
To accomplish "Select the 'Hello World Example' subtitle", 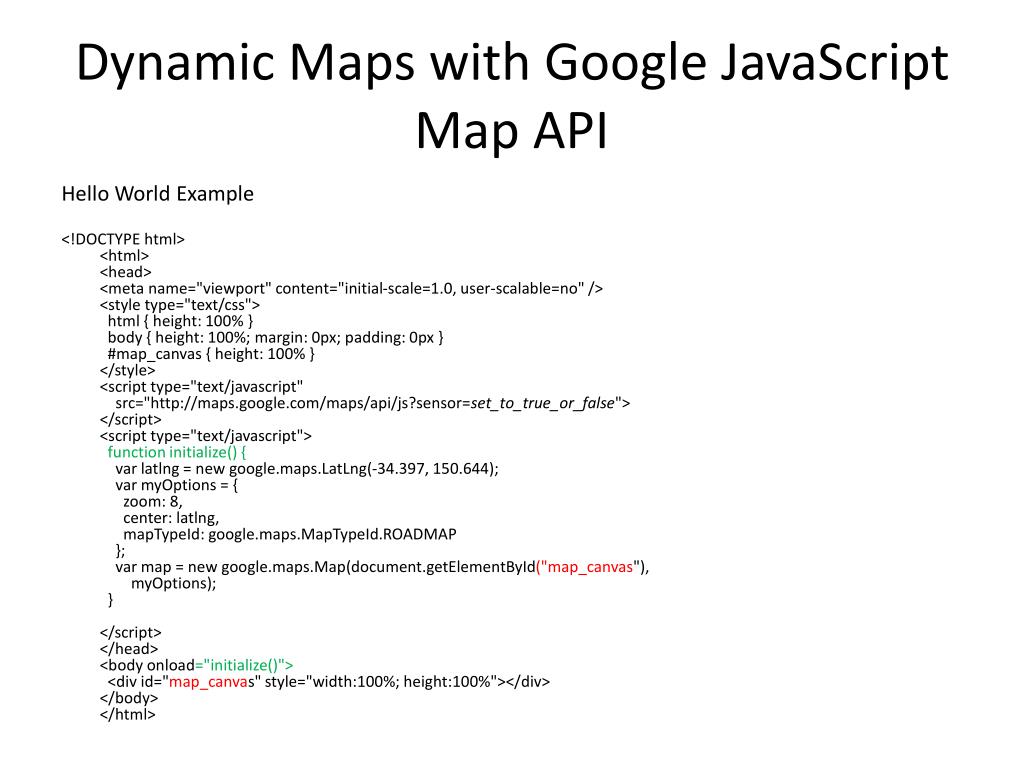I will [157, 194].
